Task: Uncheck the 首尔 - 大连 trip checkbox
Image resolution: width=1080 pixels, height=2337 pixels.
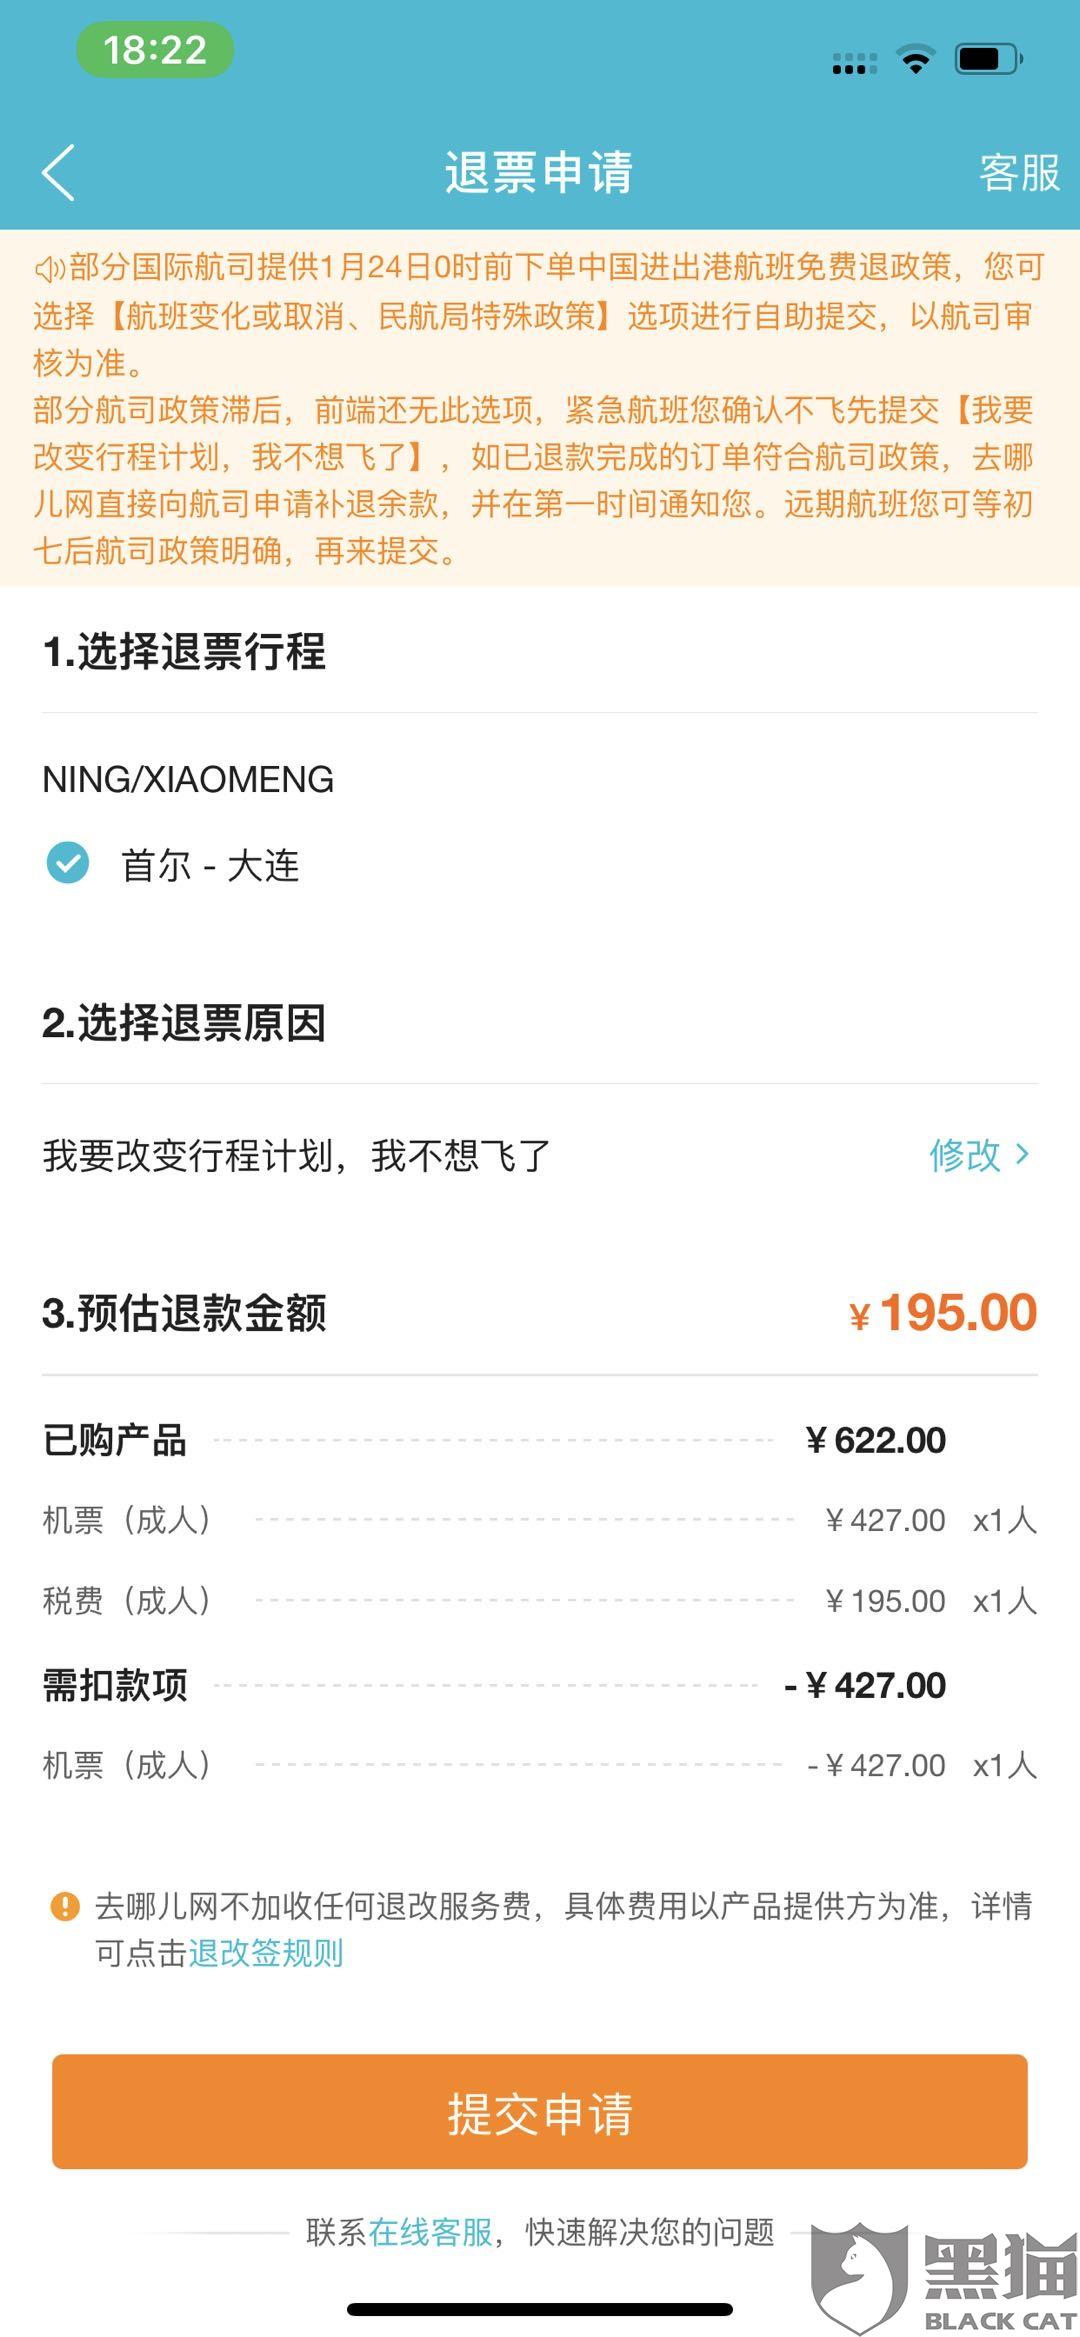Action: (x=68, y=862)
